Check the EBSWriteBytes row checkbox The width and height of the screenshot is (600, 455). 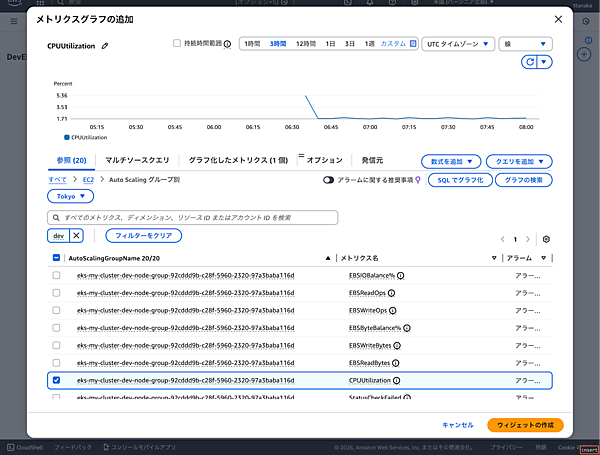[56, 345]
